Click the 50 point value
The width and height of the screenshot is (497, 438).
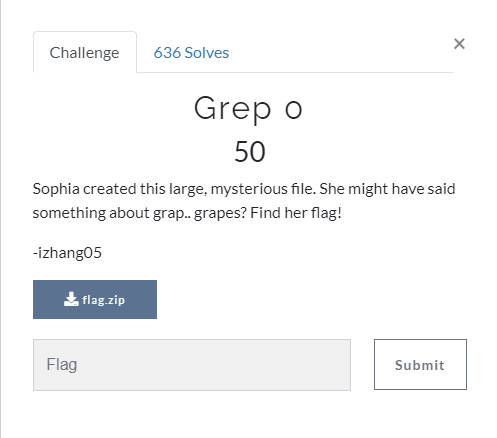250,152
